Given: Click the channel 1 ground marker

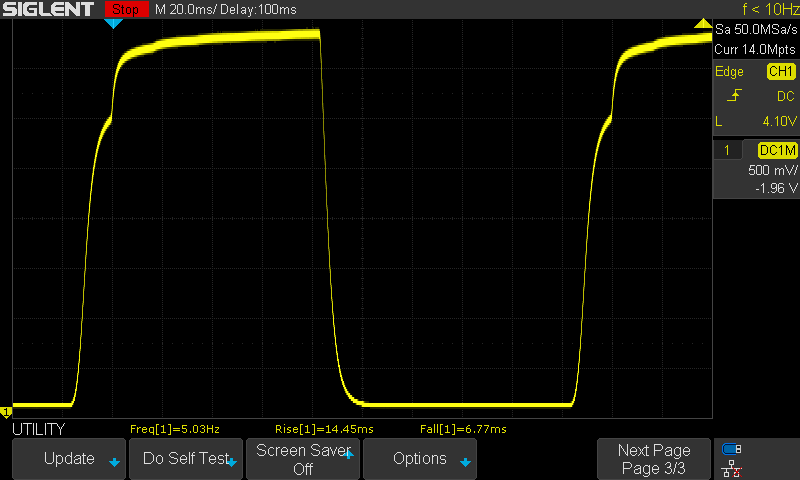Looking at the screenshot, I should (x=6, y=412).
